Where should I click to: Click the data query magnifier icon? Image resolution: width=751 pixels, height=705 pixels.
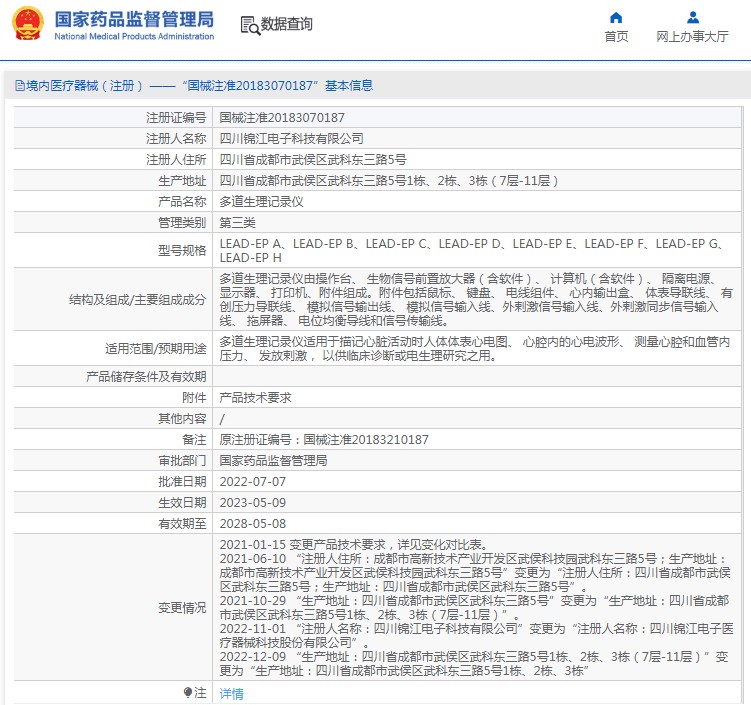(x=250, y=26)
